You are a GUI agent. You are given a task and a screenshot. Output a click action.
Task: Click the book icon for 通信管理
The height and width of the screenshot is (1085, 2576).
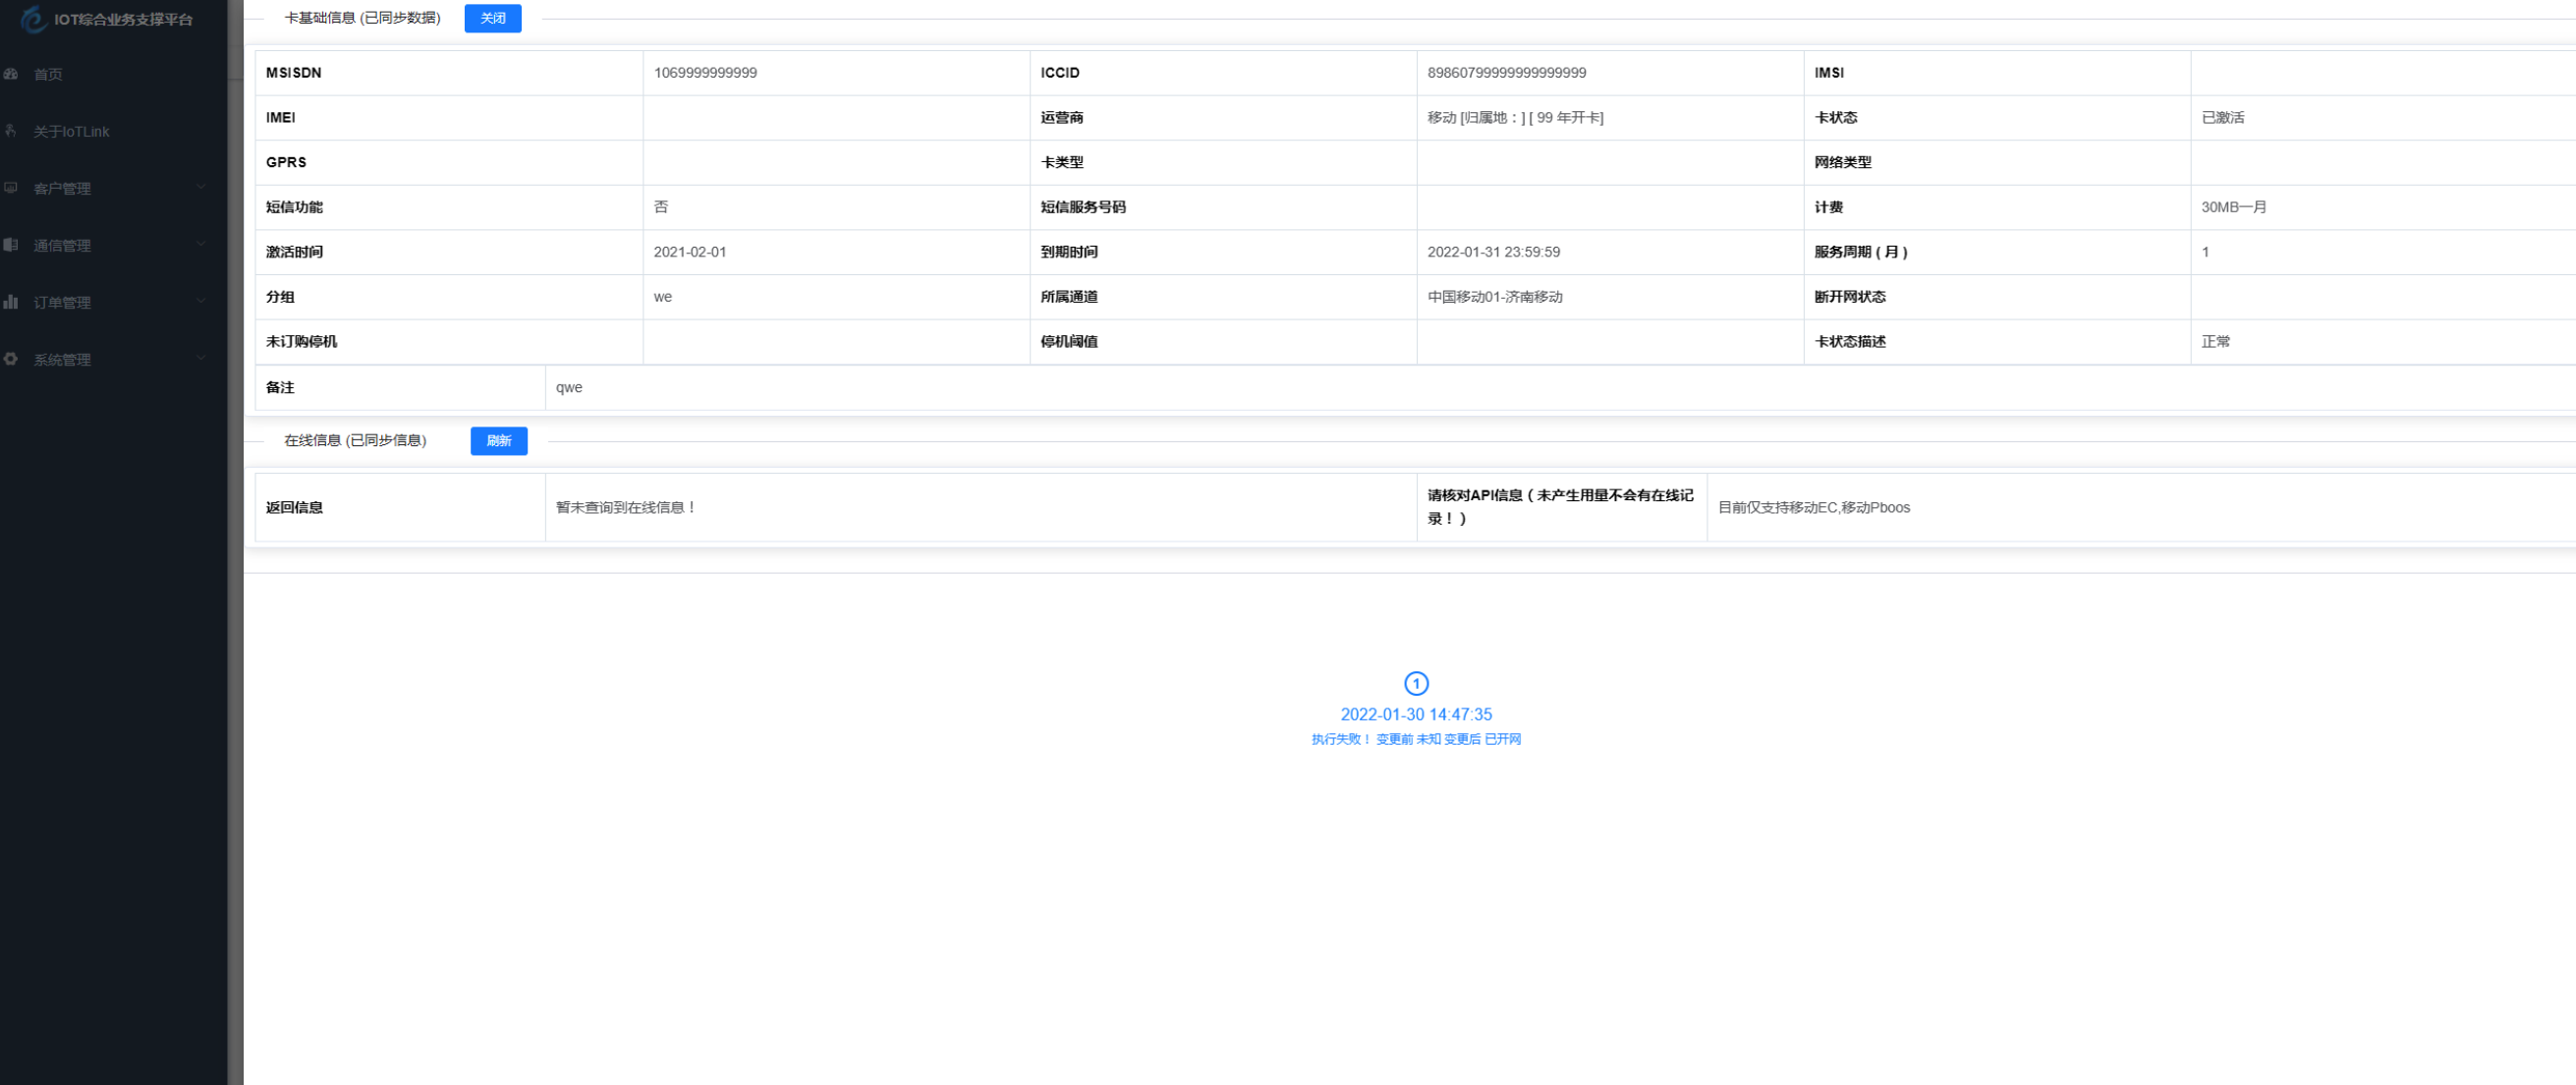click(x=11, y=245)
